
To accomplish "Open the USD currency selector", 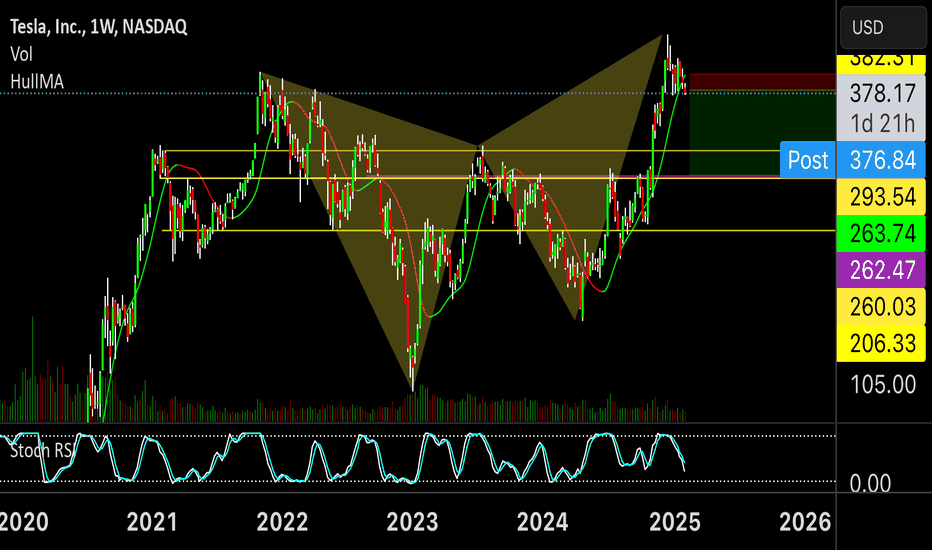I will [x=883, y=27].
